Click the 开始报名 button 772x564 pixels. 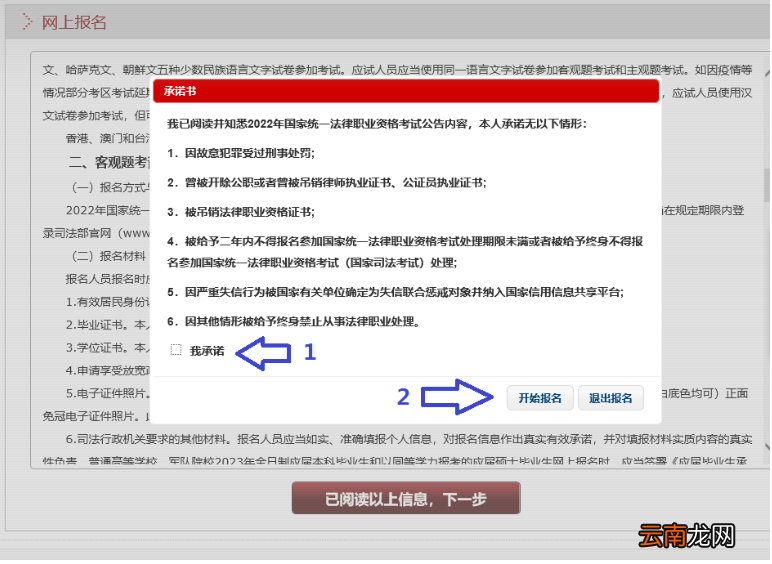[x=540, y=398]
